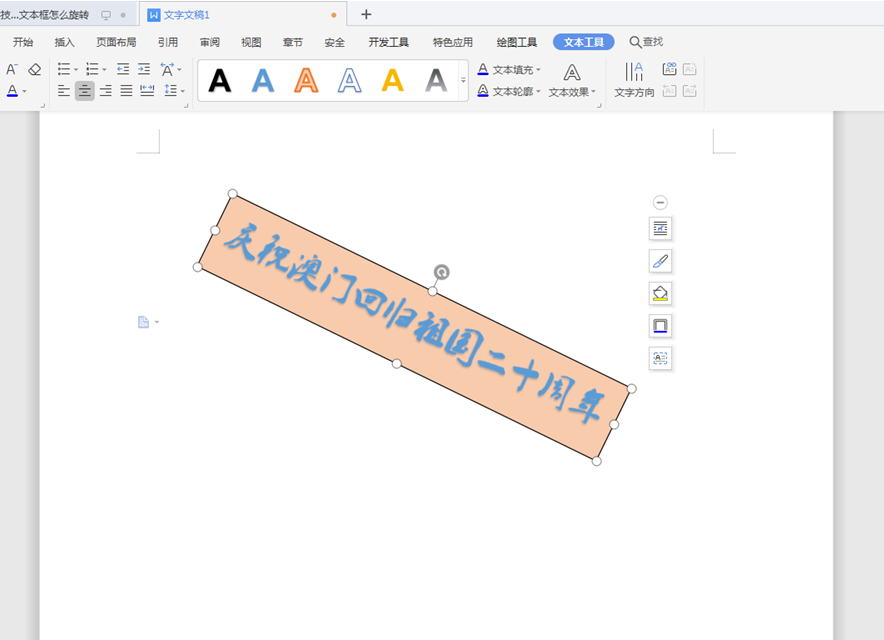The height and width of the screenshot is (640, 884).
Task: Open the layout options icon beside the shape
Action: tap(660, 228)
